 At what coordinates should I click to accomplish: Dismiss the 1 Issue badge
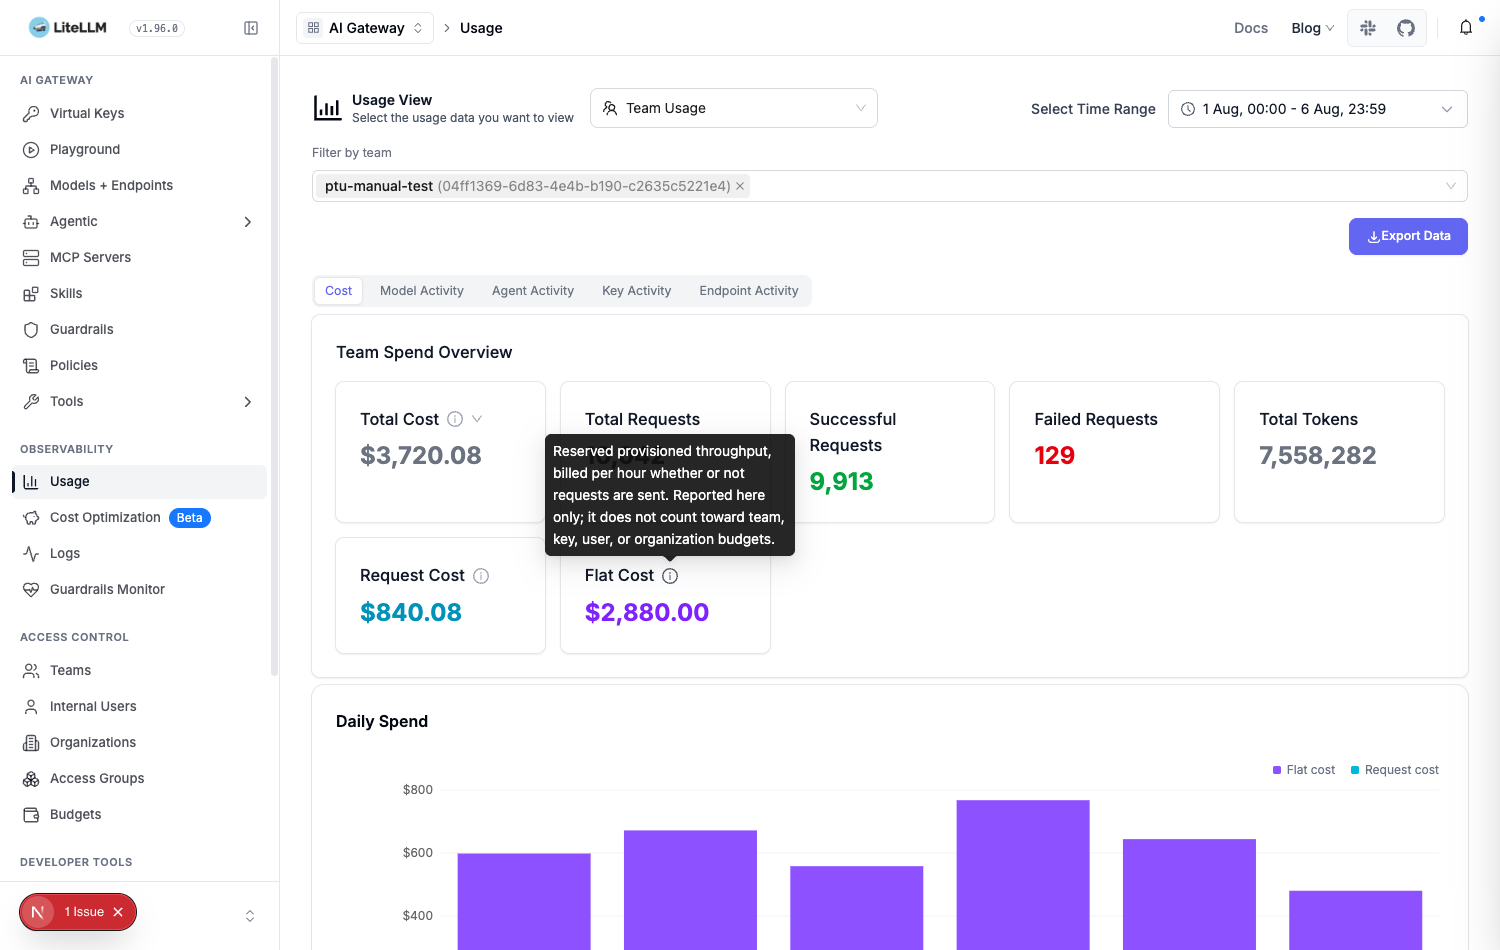(118, 912)
